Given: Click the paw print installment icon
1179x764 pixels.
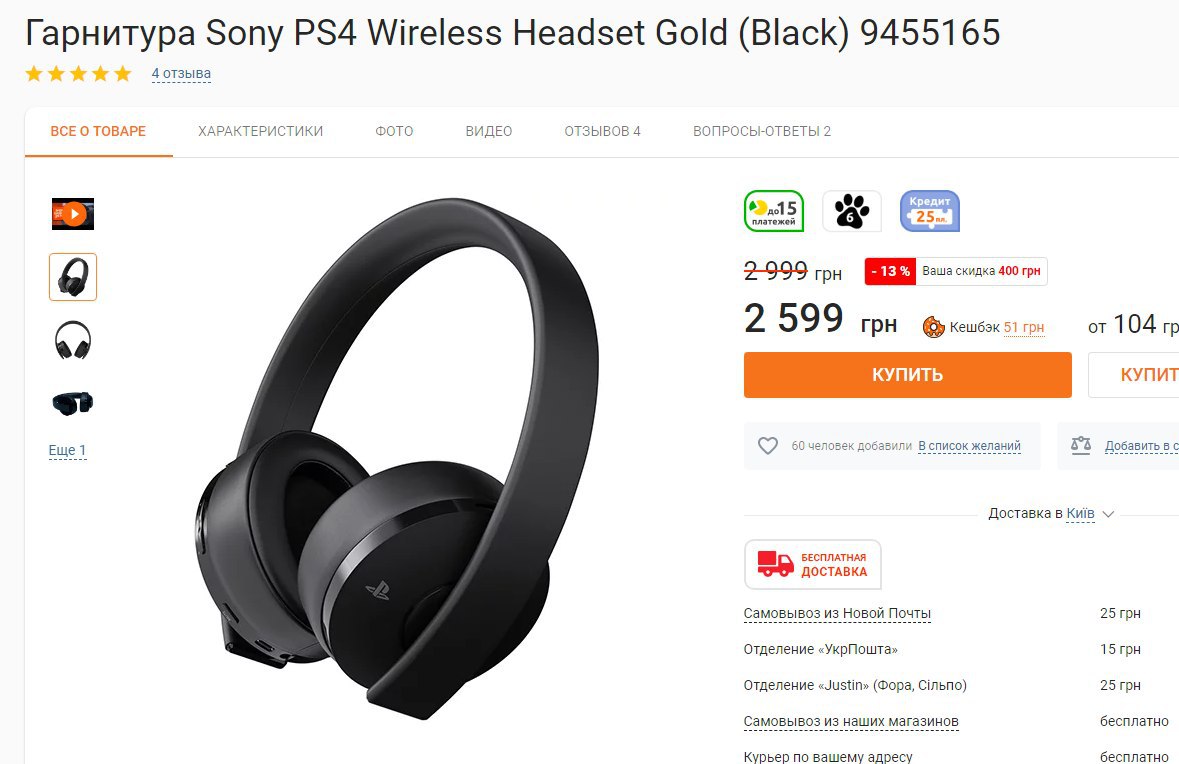Looking at the screenshot, I should pyautogui.click(x=851, y=211).
